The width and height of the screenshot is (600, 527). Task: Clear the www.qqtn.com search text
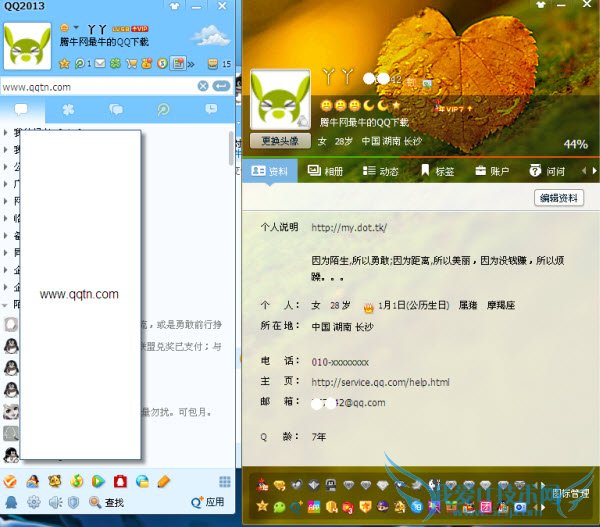[x=203, y=86]
